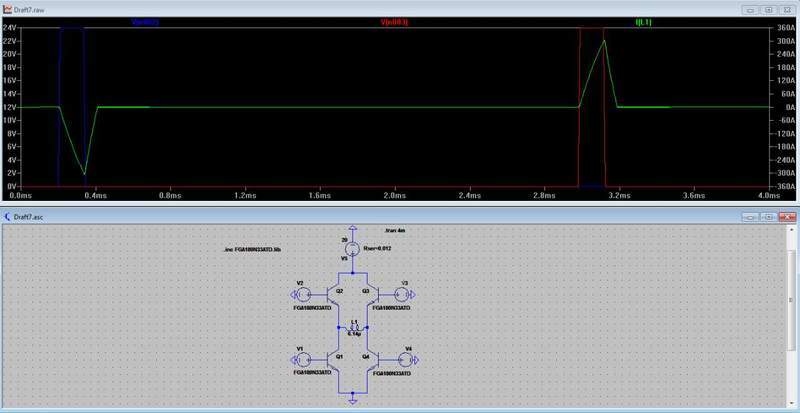Viewport: 800px width, 413px height.
Task: Click the V4 voltage source symbol
Action: tap(403, 358)
